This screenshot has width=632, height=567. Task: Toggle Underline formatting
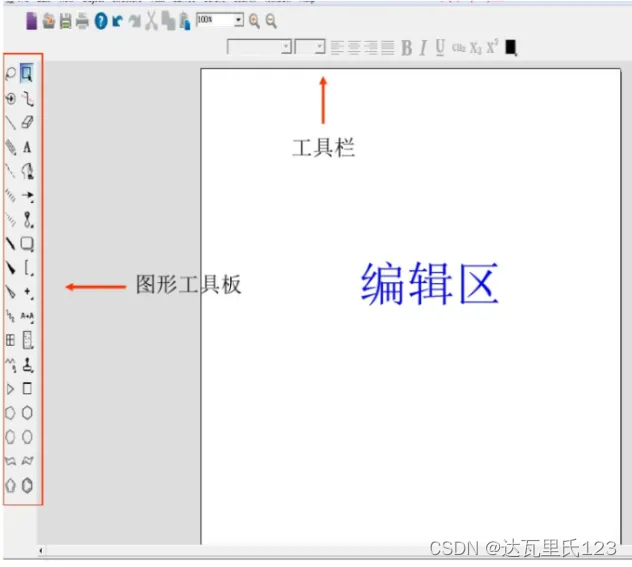(440, 48)
